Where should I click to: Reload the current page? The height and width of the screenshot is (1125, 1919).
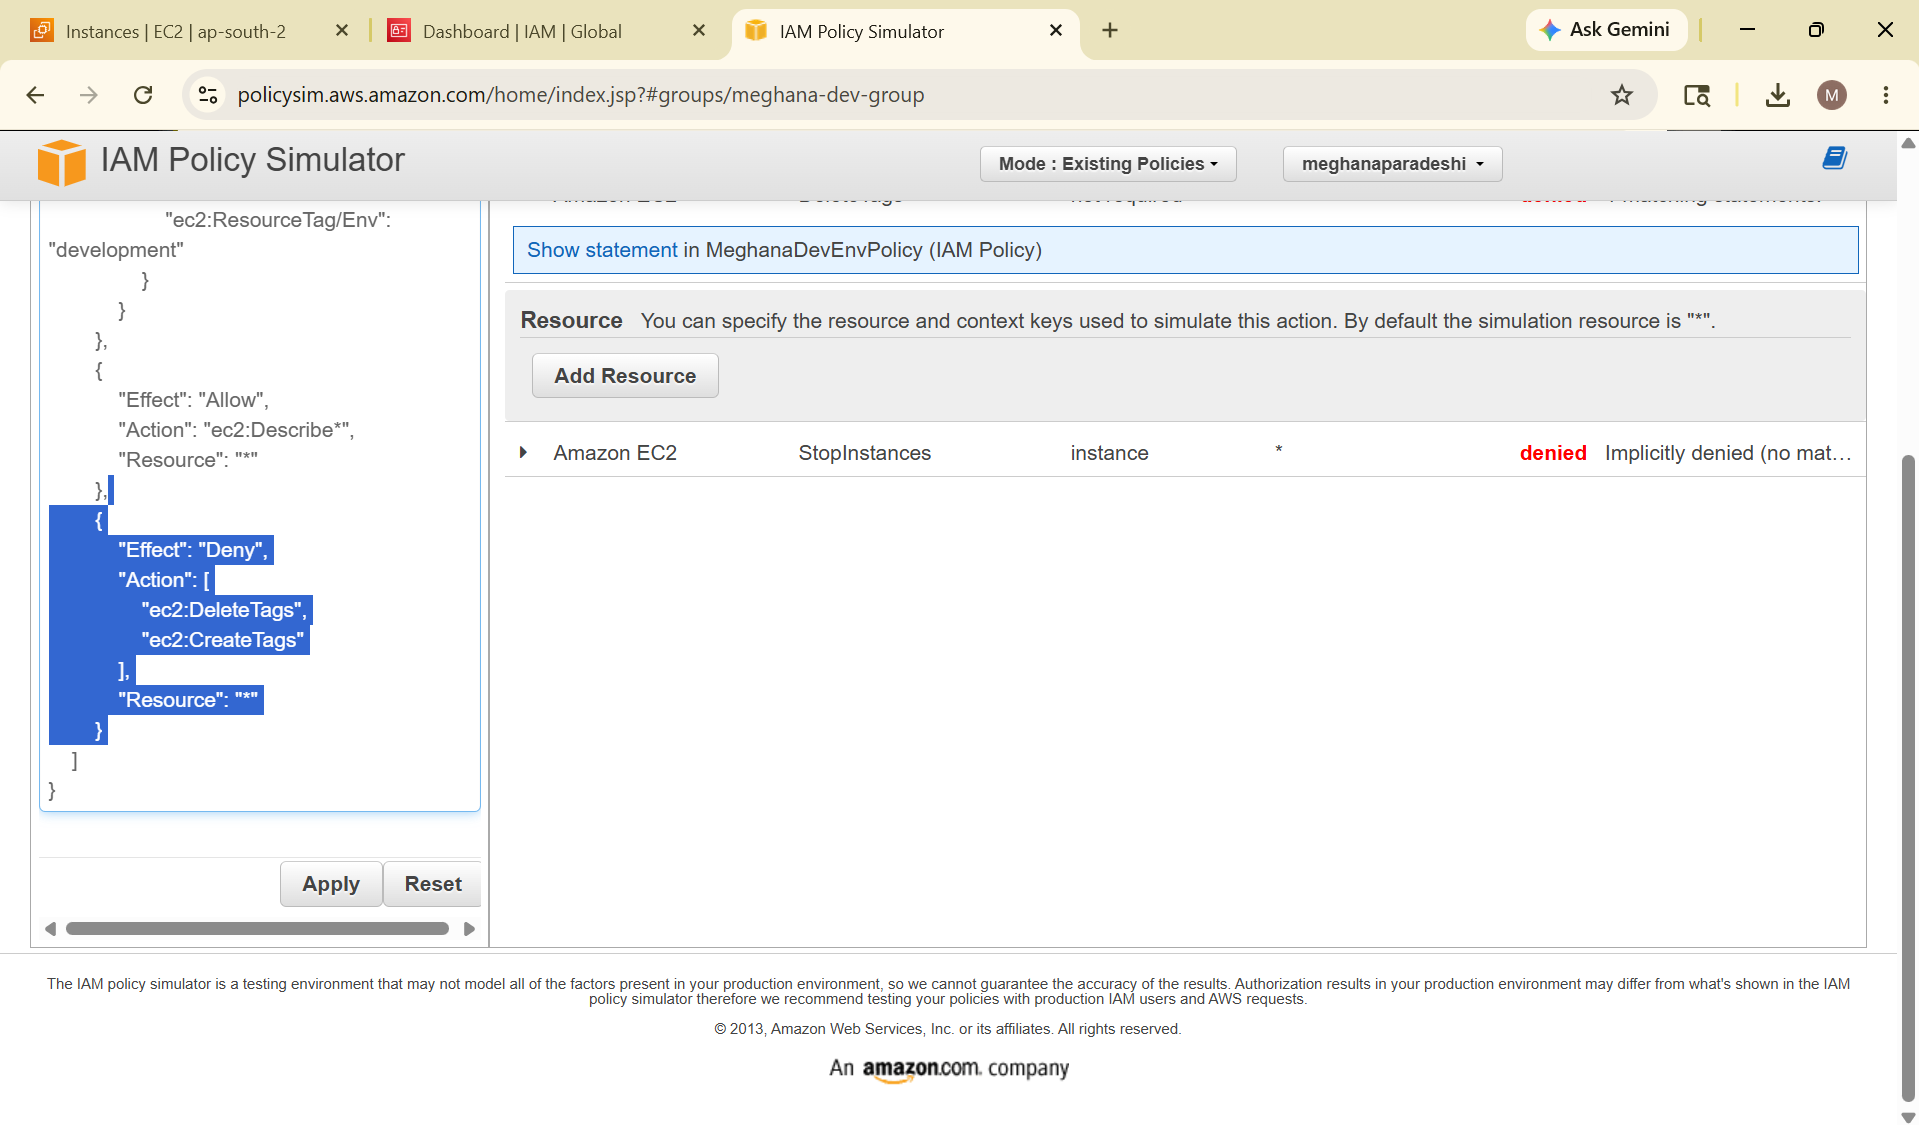coord(143,95)
